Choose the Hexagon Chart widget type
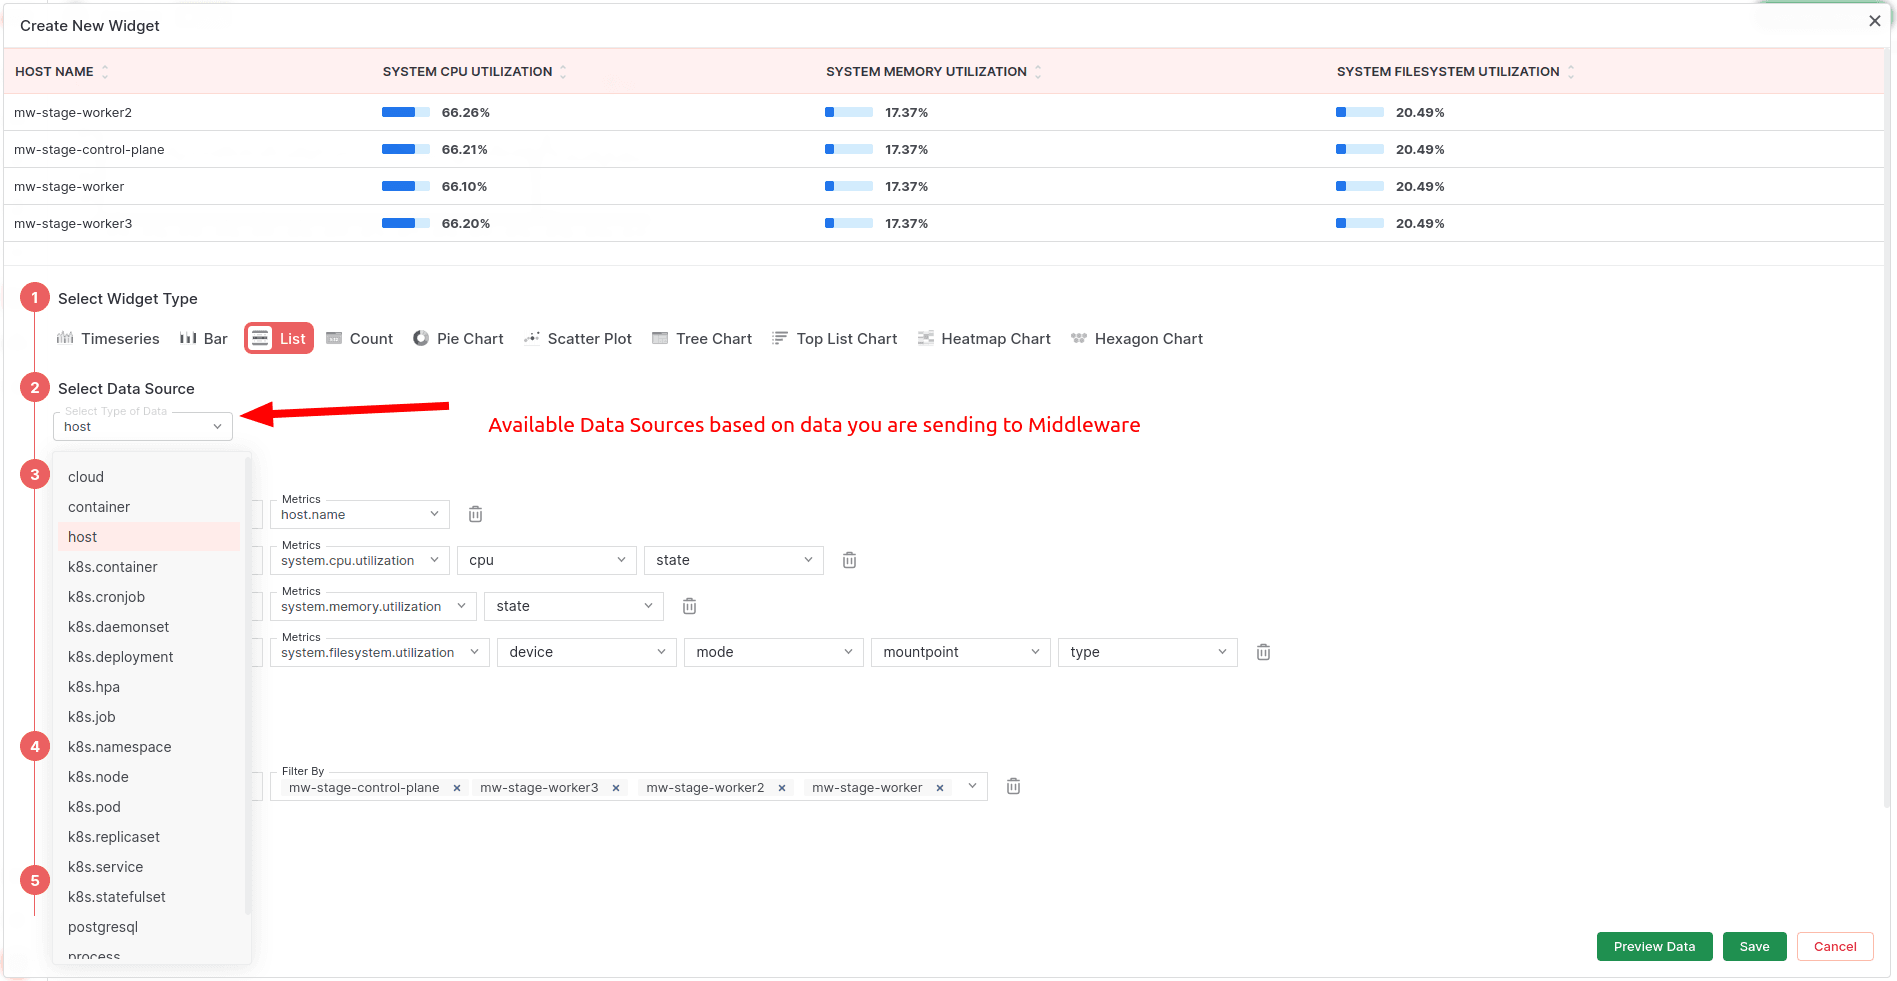 coord(1136,338)
